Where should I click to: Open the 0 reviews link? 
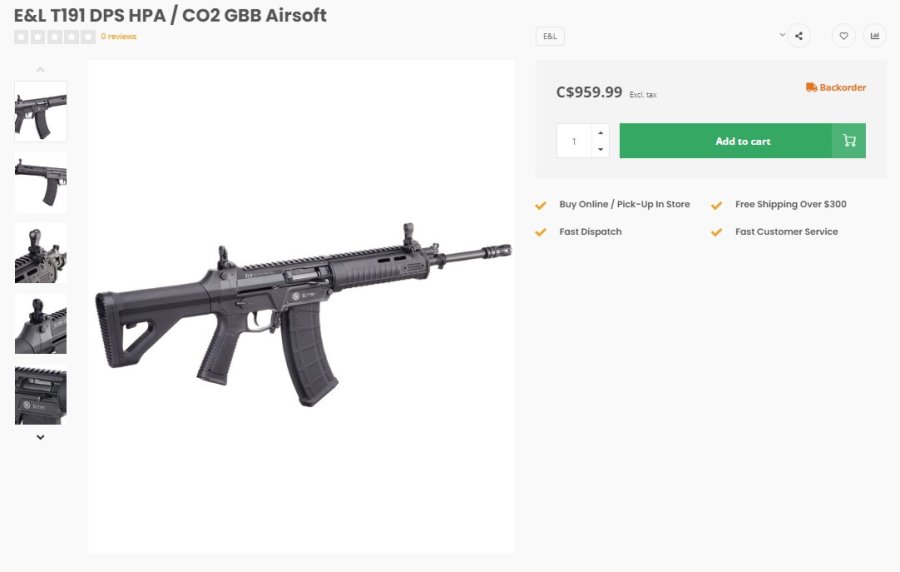click(119, 37)
